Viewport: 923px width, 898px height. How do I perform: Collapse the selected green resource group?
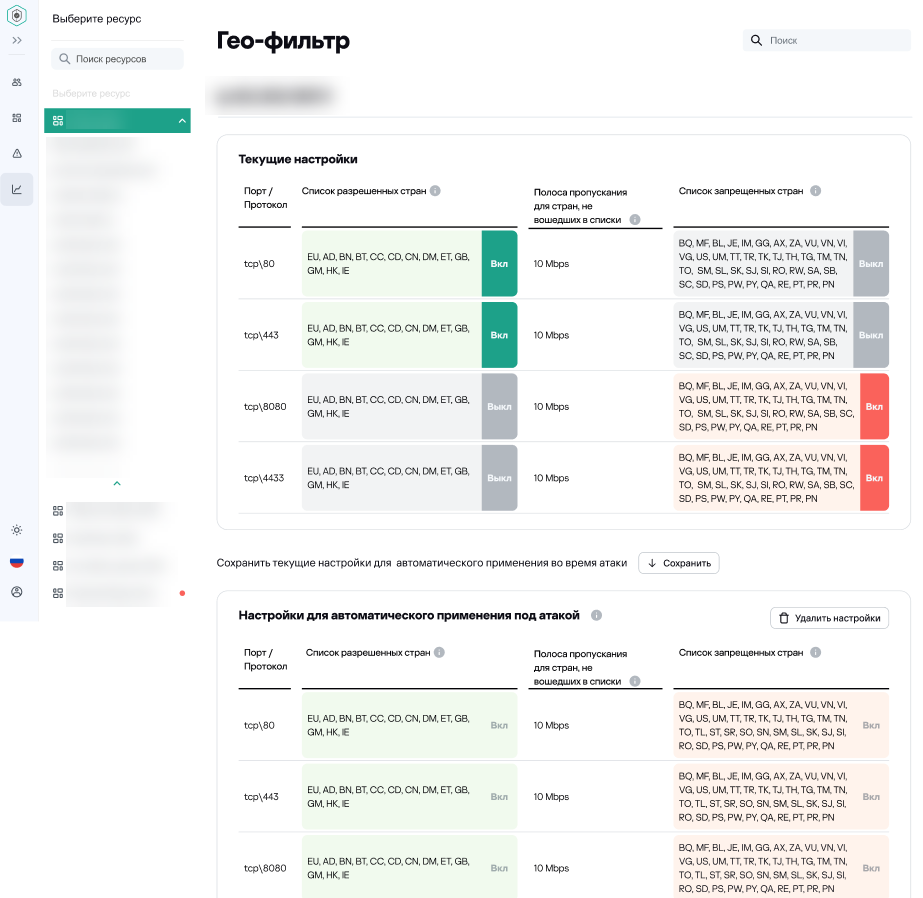click(x=181, y=121)
